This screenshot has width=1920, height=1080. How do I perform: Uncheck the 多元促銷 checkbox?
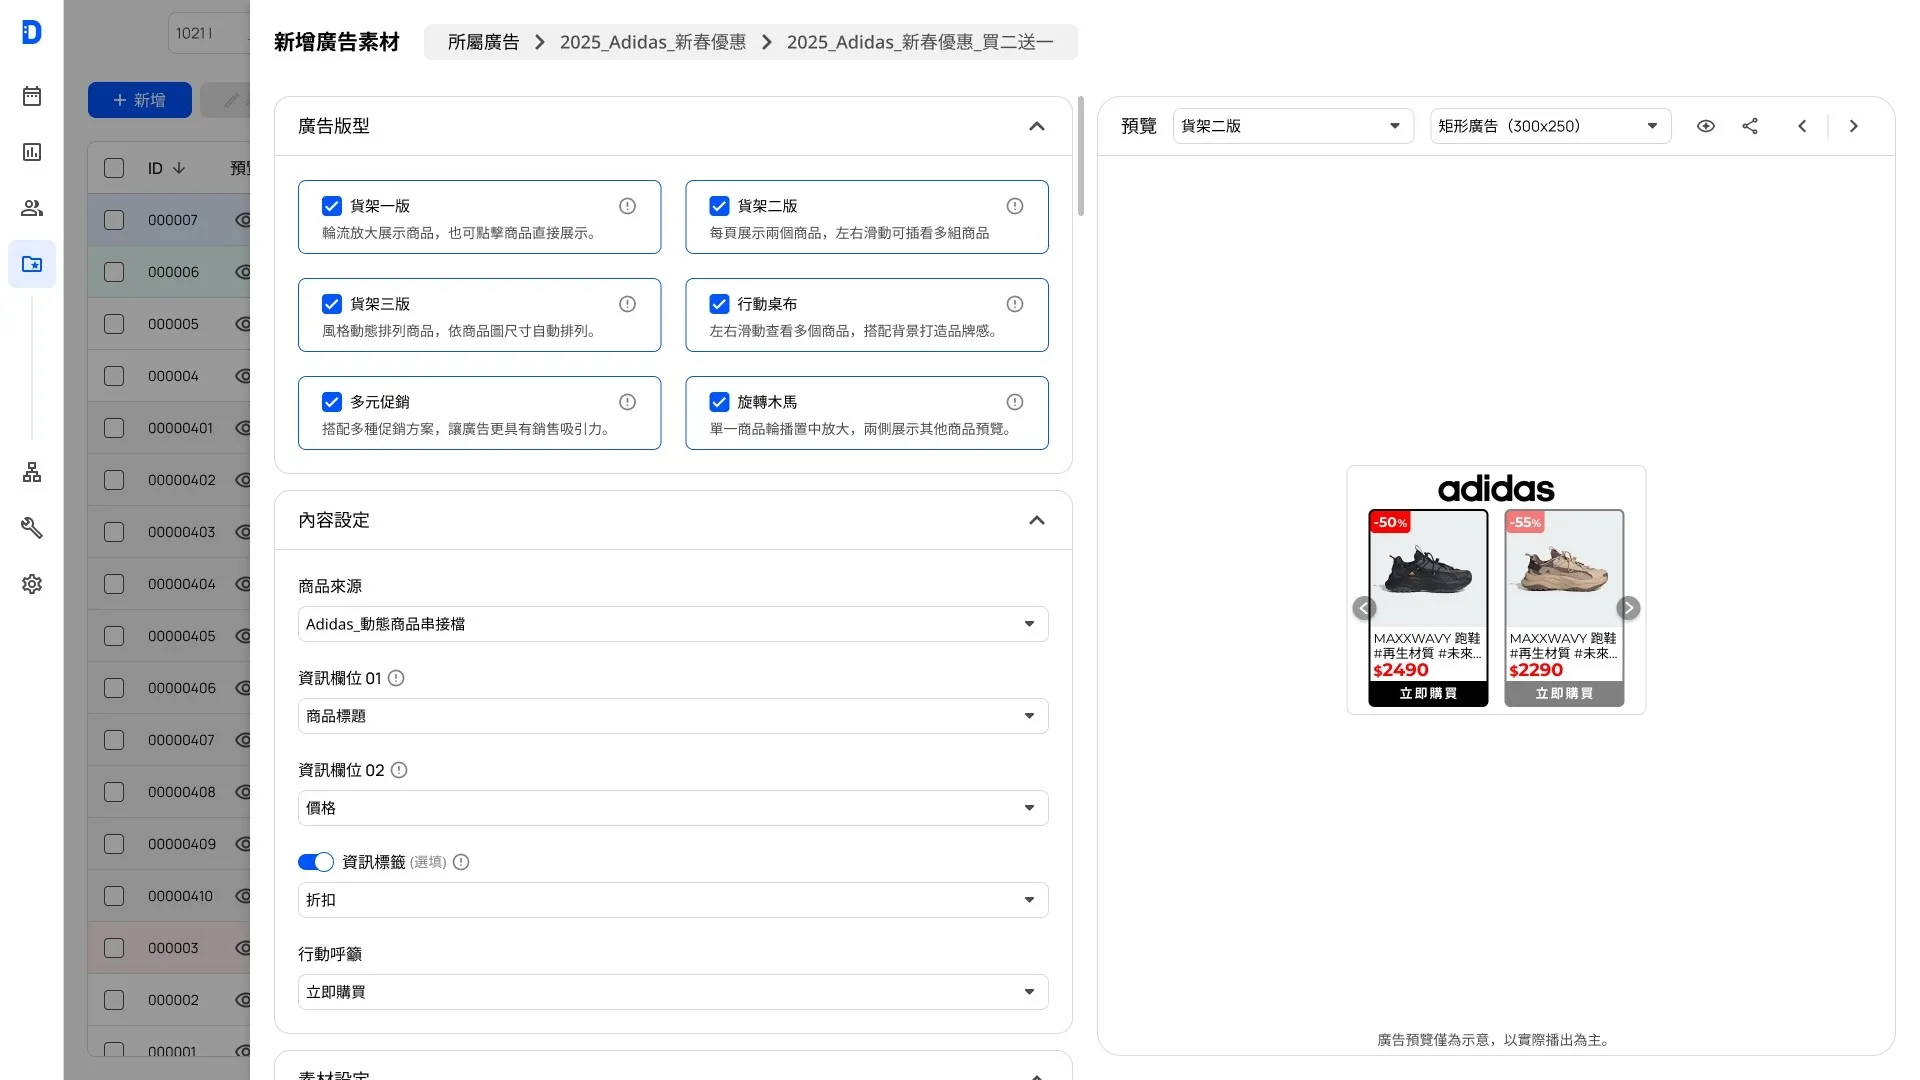coord(332,402)
